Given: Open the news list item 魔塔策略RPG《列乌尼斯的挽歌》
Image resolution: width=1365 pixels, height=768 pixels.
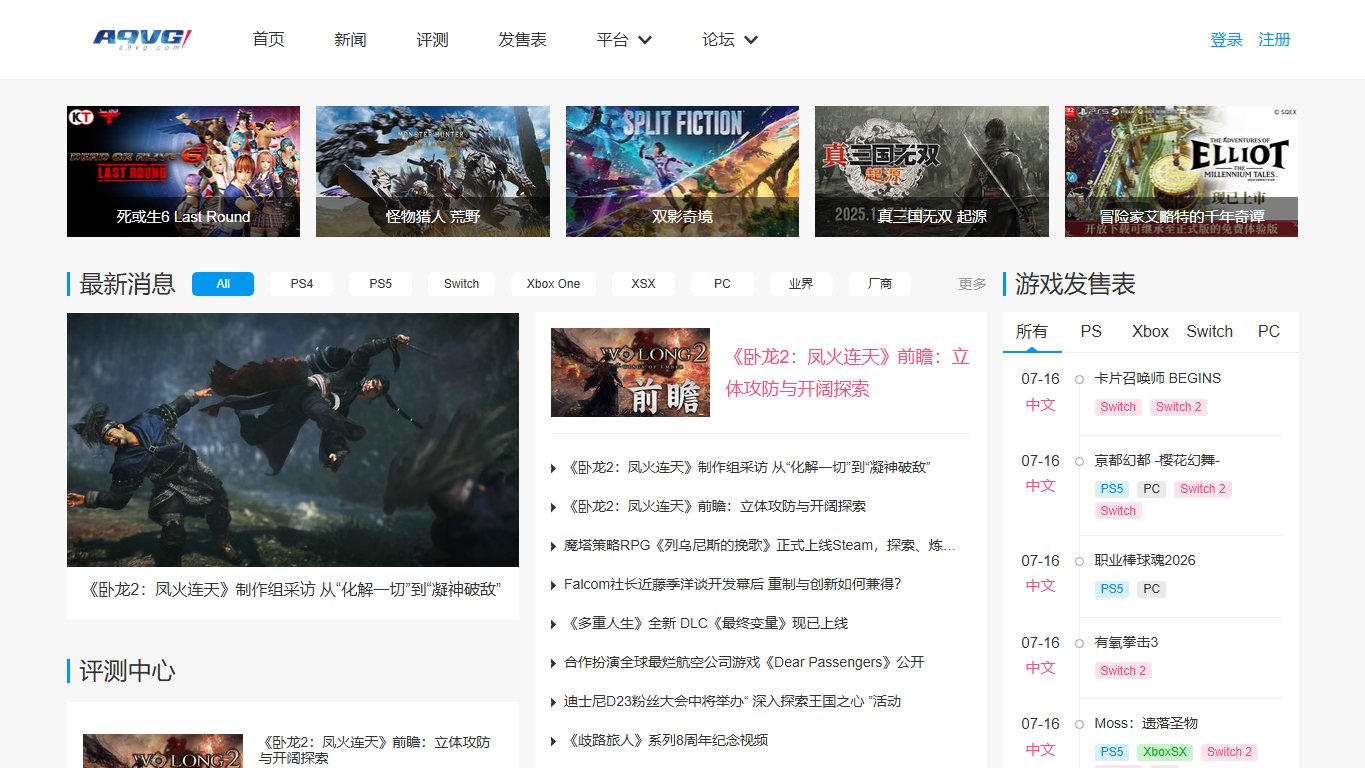Looking at the screenshot, I should pyautogui.click(x=760, y=546).
